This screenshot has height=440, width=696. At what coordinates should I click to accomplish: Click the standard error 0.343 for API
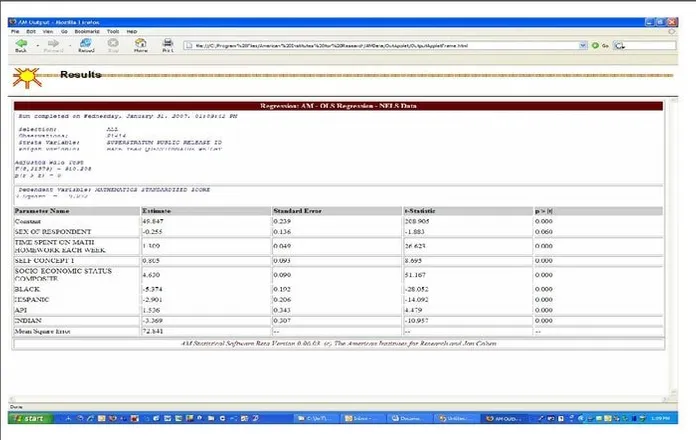tap(282, 310)
